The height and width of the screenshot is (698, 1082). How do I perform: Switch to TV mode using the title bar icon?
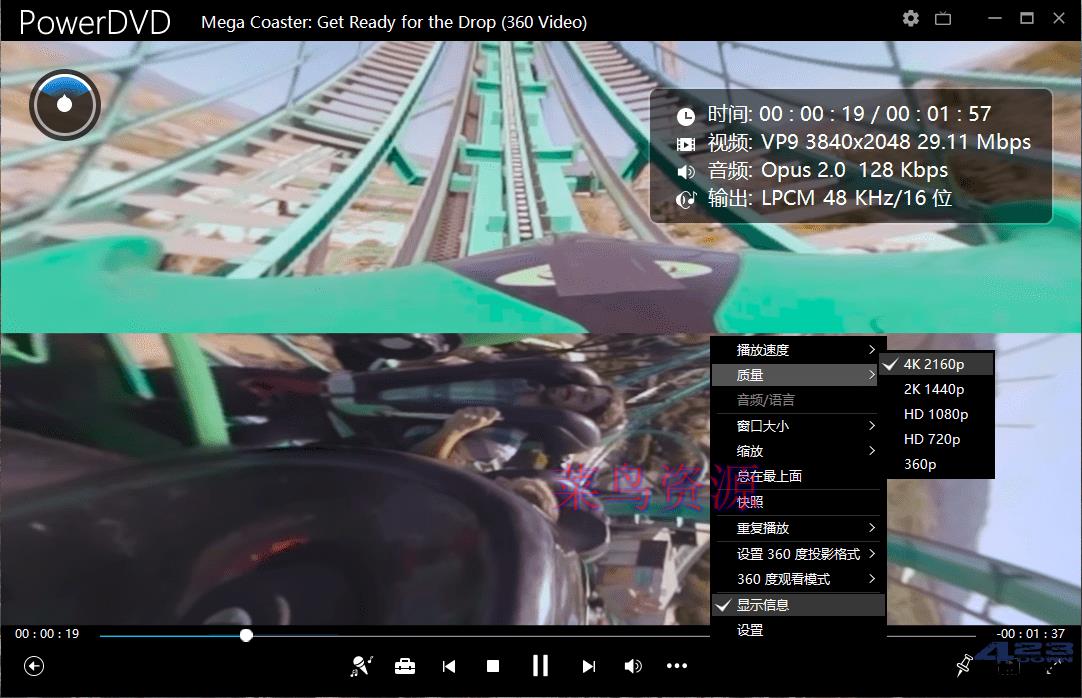pos(943,18)
